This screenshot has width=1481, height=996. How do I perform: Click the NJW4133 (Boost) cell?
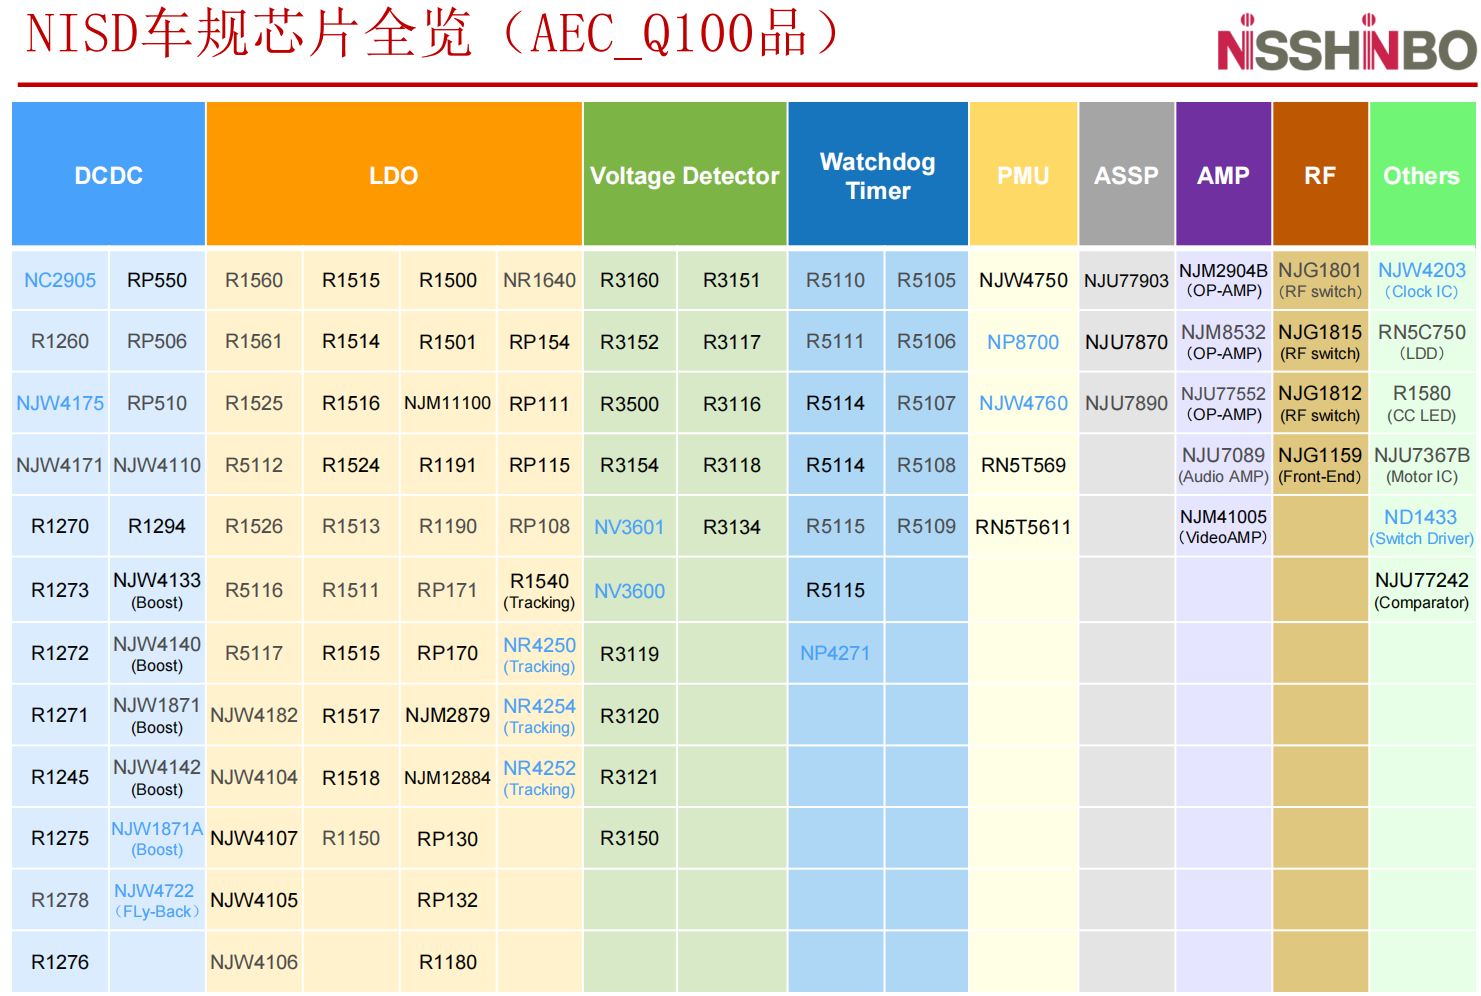tap(157, 590)
